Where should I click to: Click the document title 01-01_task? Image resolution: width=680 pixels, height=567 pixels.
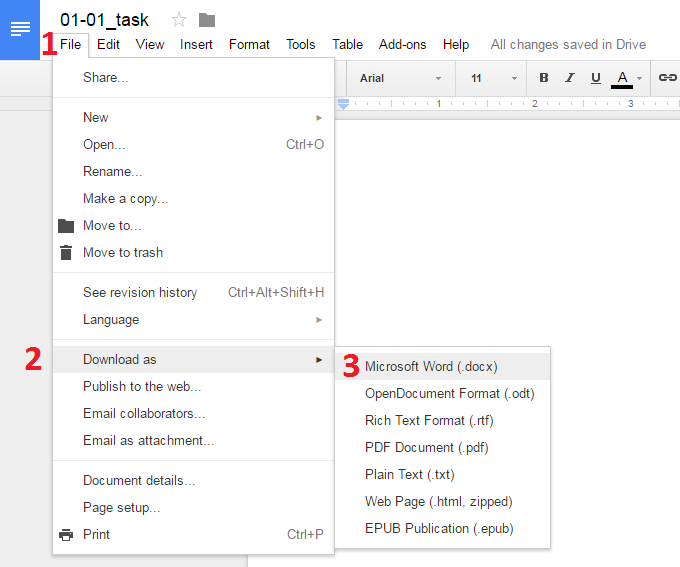pos(104,20)
